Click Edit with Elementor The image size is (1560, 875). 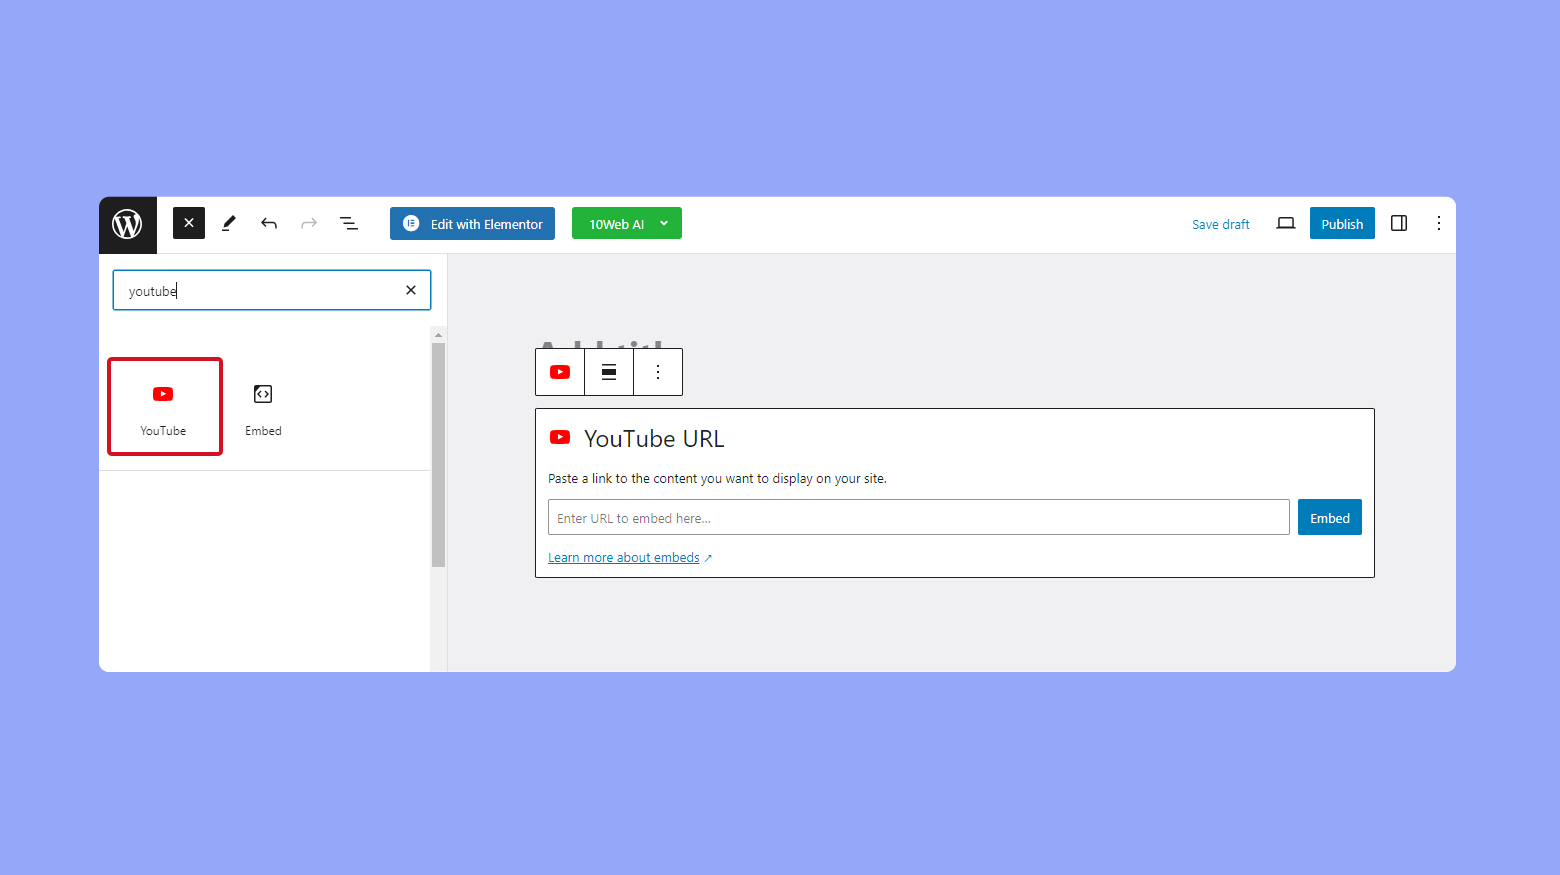coord(471,223)
